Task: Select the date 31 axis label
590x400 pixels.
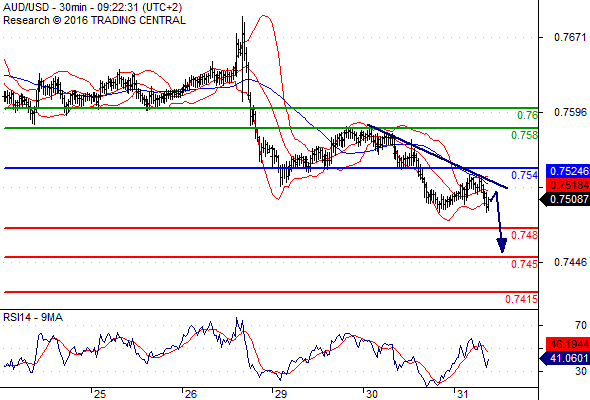Action: (x=462, y=394)
